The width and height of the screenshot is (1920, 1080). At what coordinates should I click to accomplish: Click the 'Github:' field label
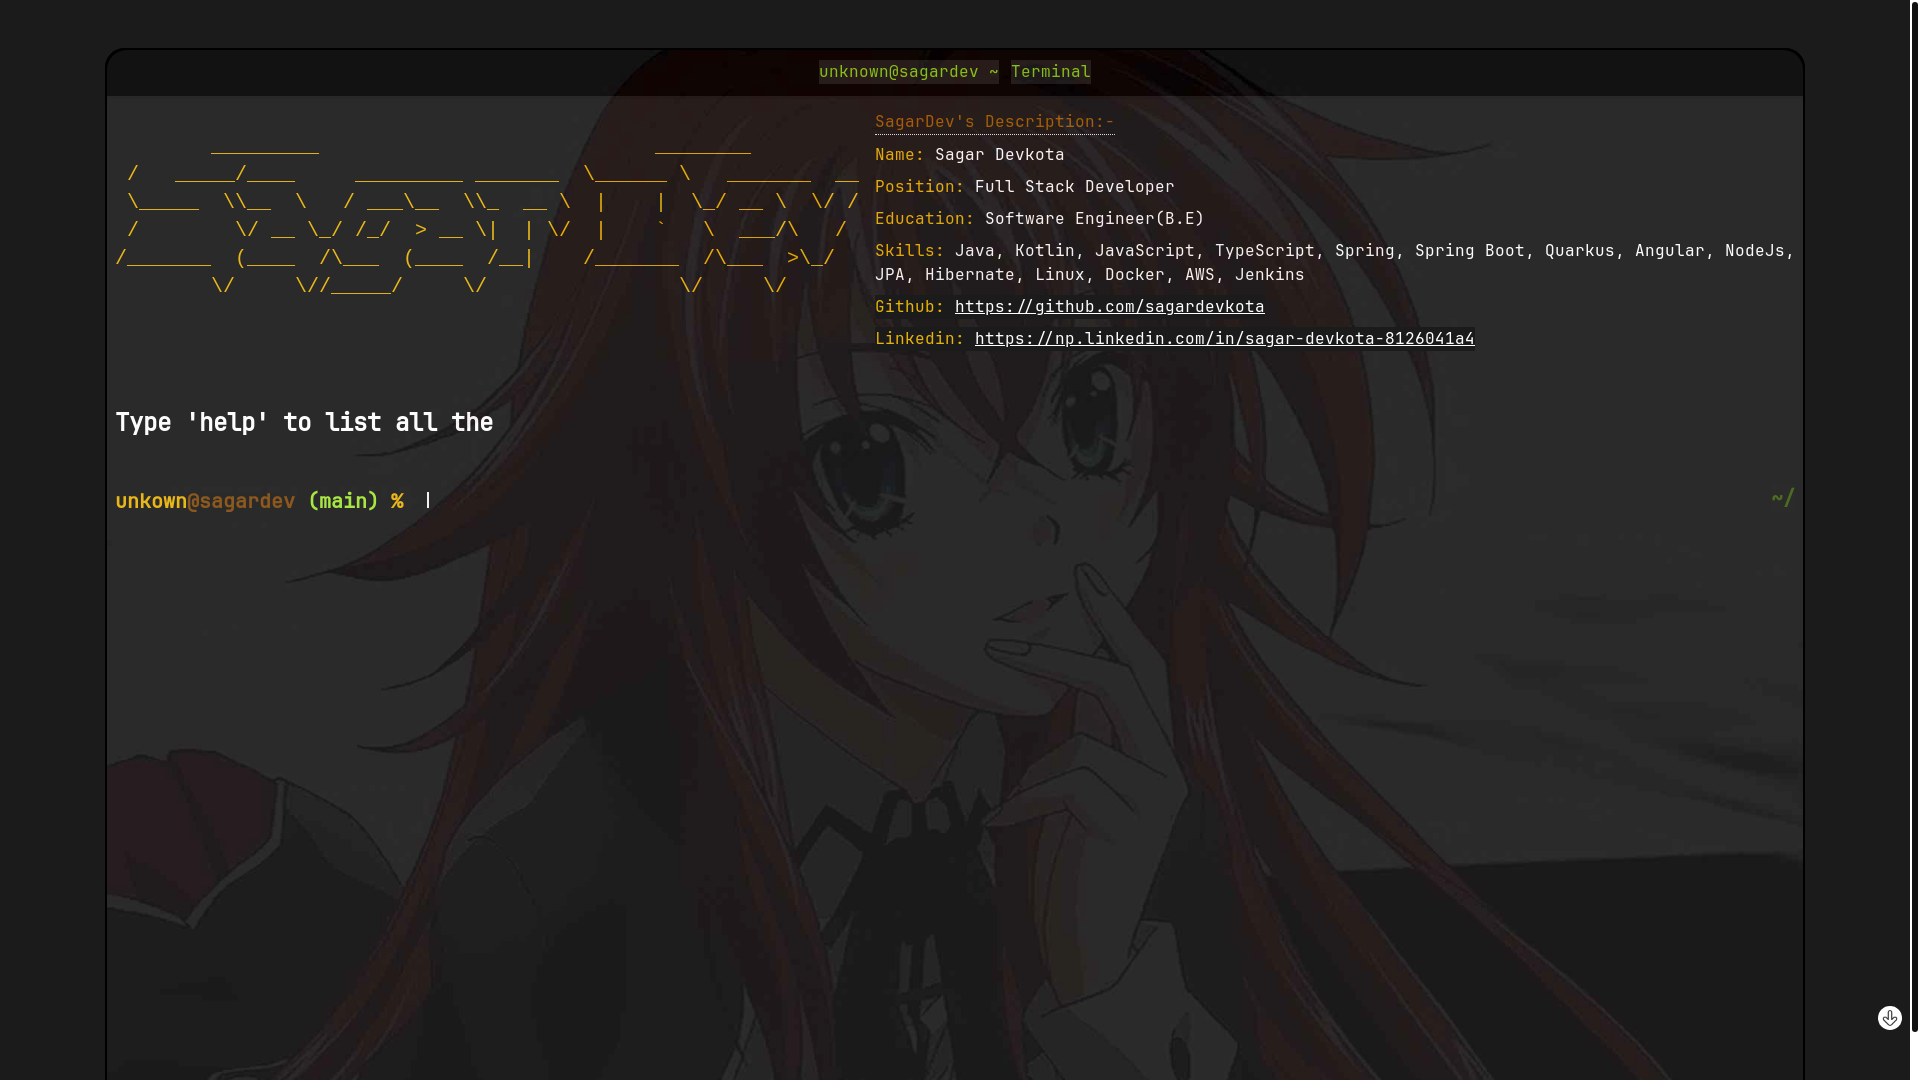click(x=909, y=307)
